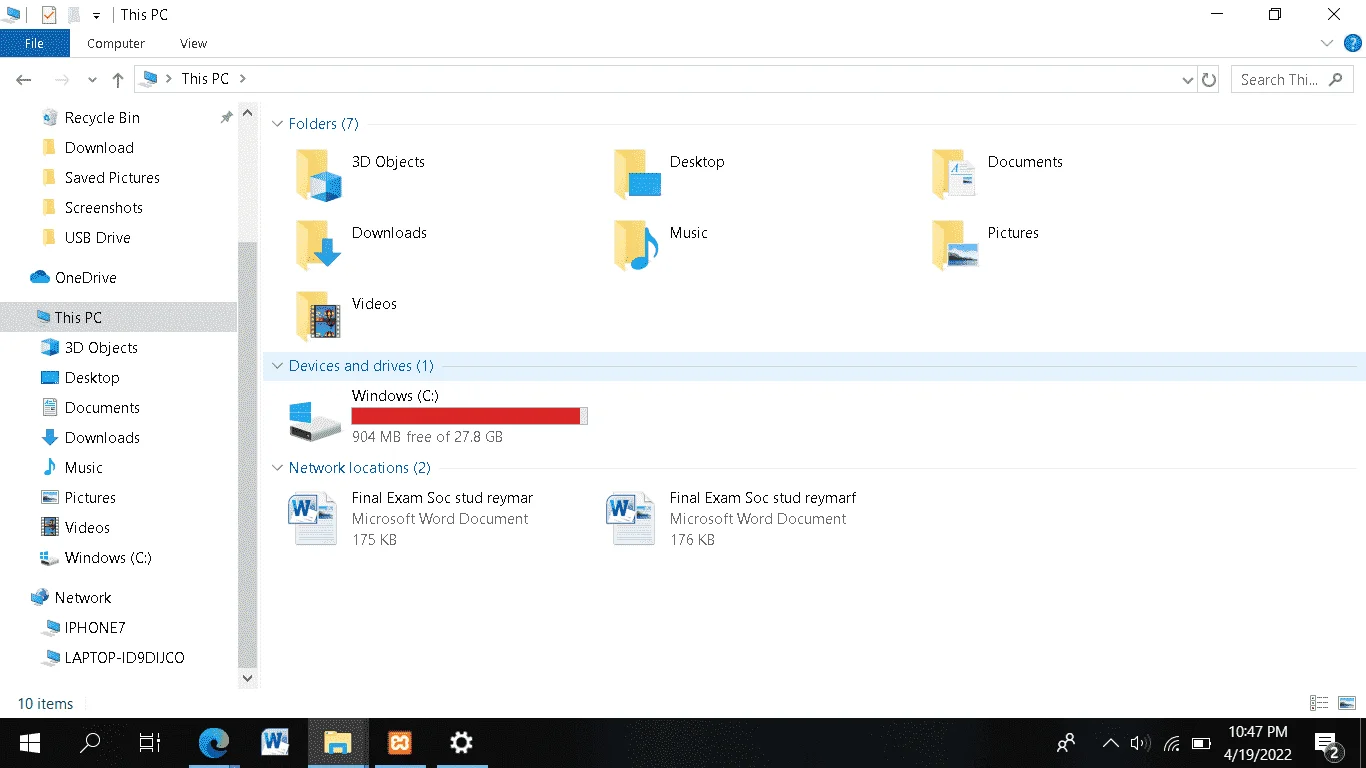Collapse the Network locations (2) group
1366x768 pixels.
pyautogui.click(x=277, y=468)
